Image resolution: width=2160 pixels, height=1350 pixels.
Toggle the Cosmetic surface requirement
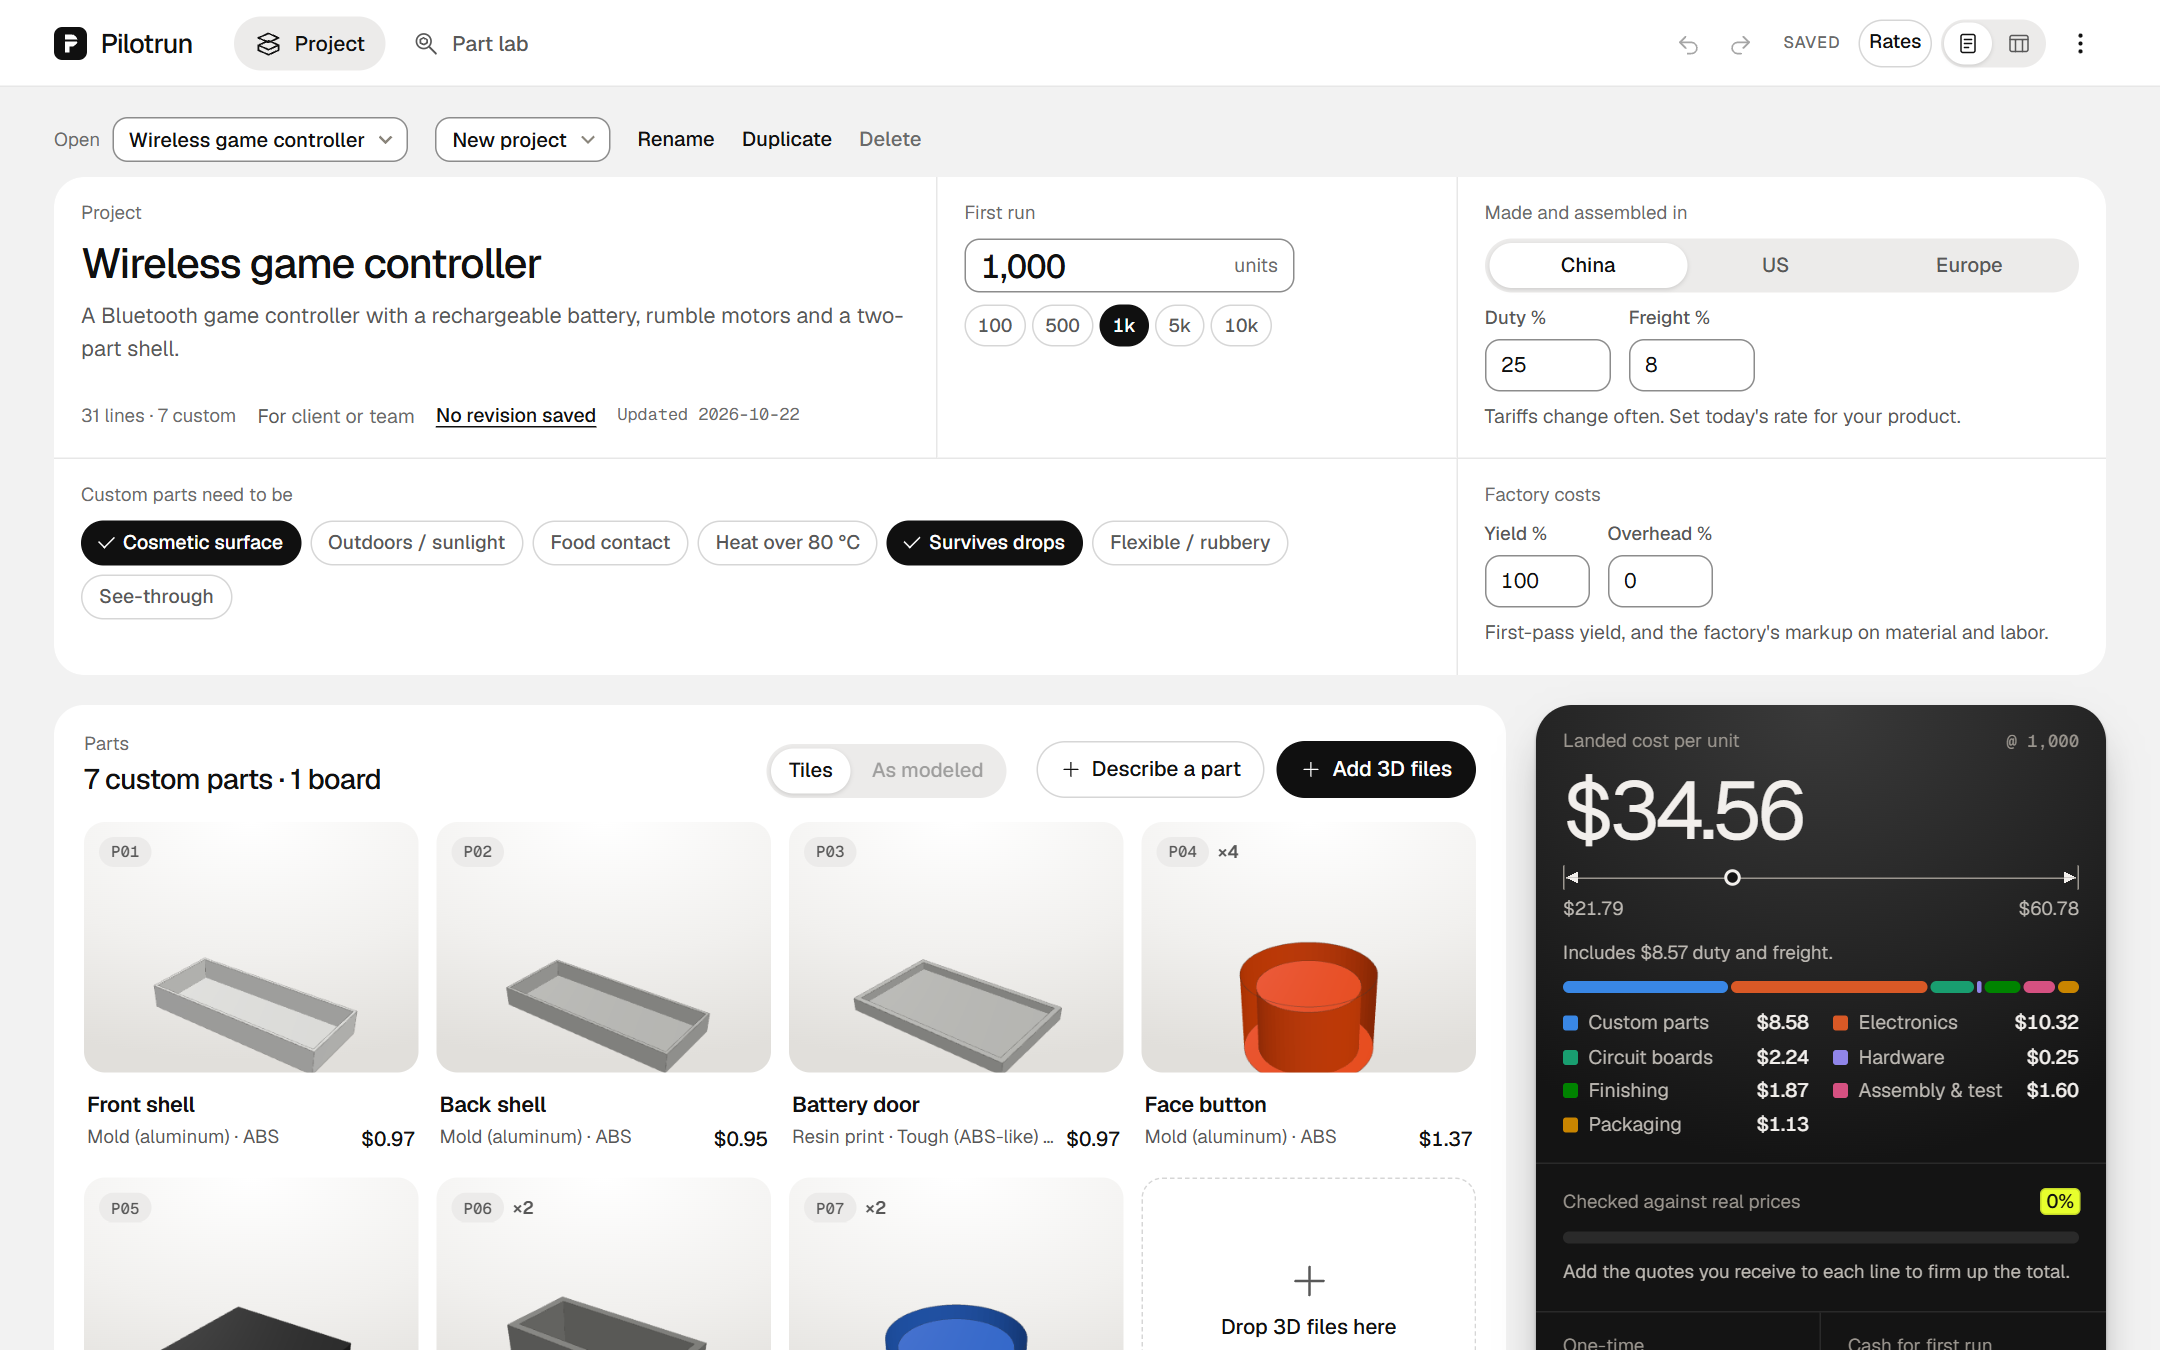pos(191,543)
